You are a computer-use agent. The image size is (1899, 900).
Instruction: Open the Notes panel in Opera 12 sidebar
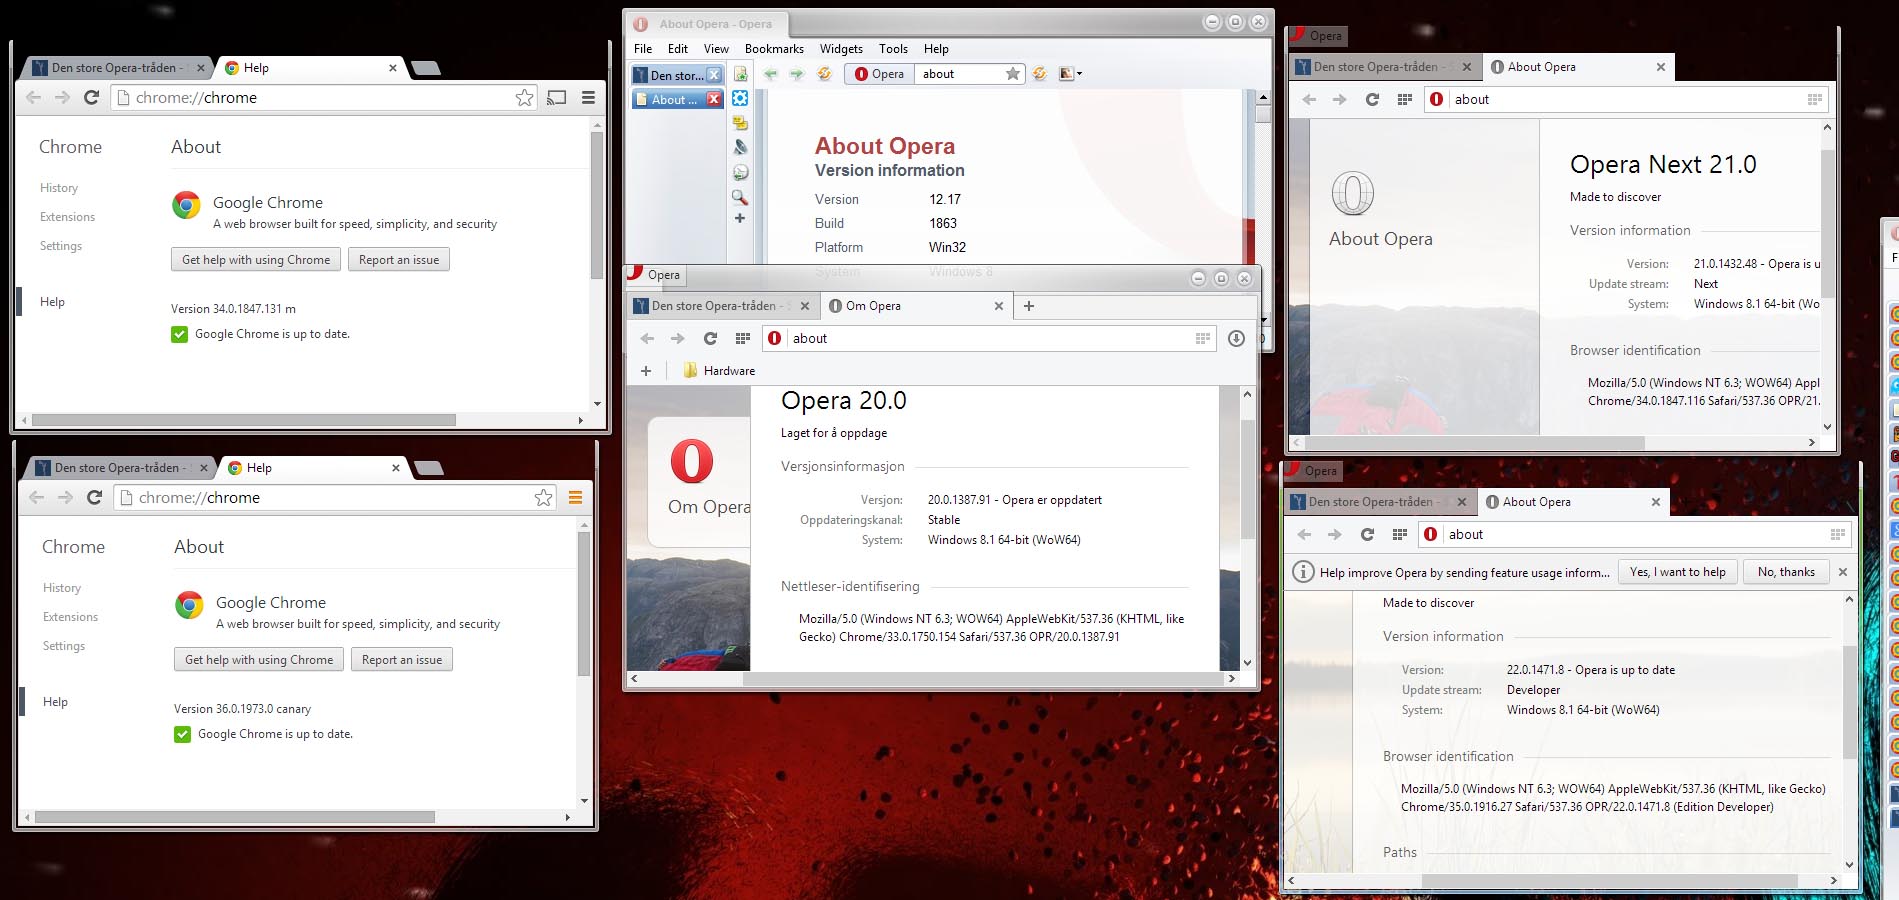[x=740, y=122]
